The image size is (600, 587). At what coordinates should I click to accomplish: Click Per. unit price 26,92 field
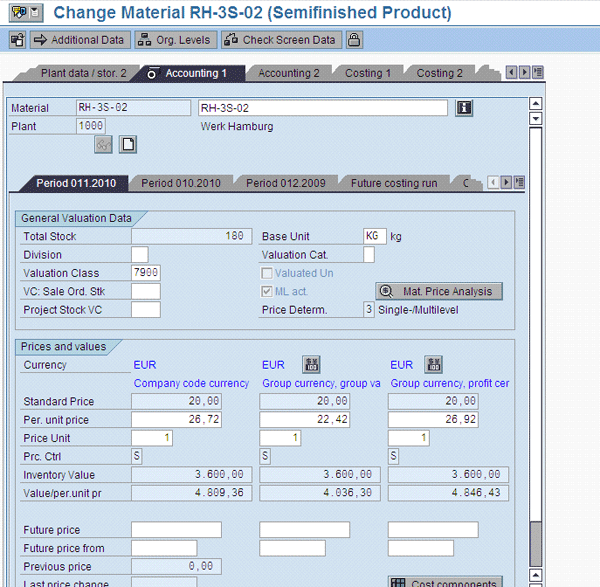[x=433, y=419]
